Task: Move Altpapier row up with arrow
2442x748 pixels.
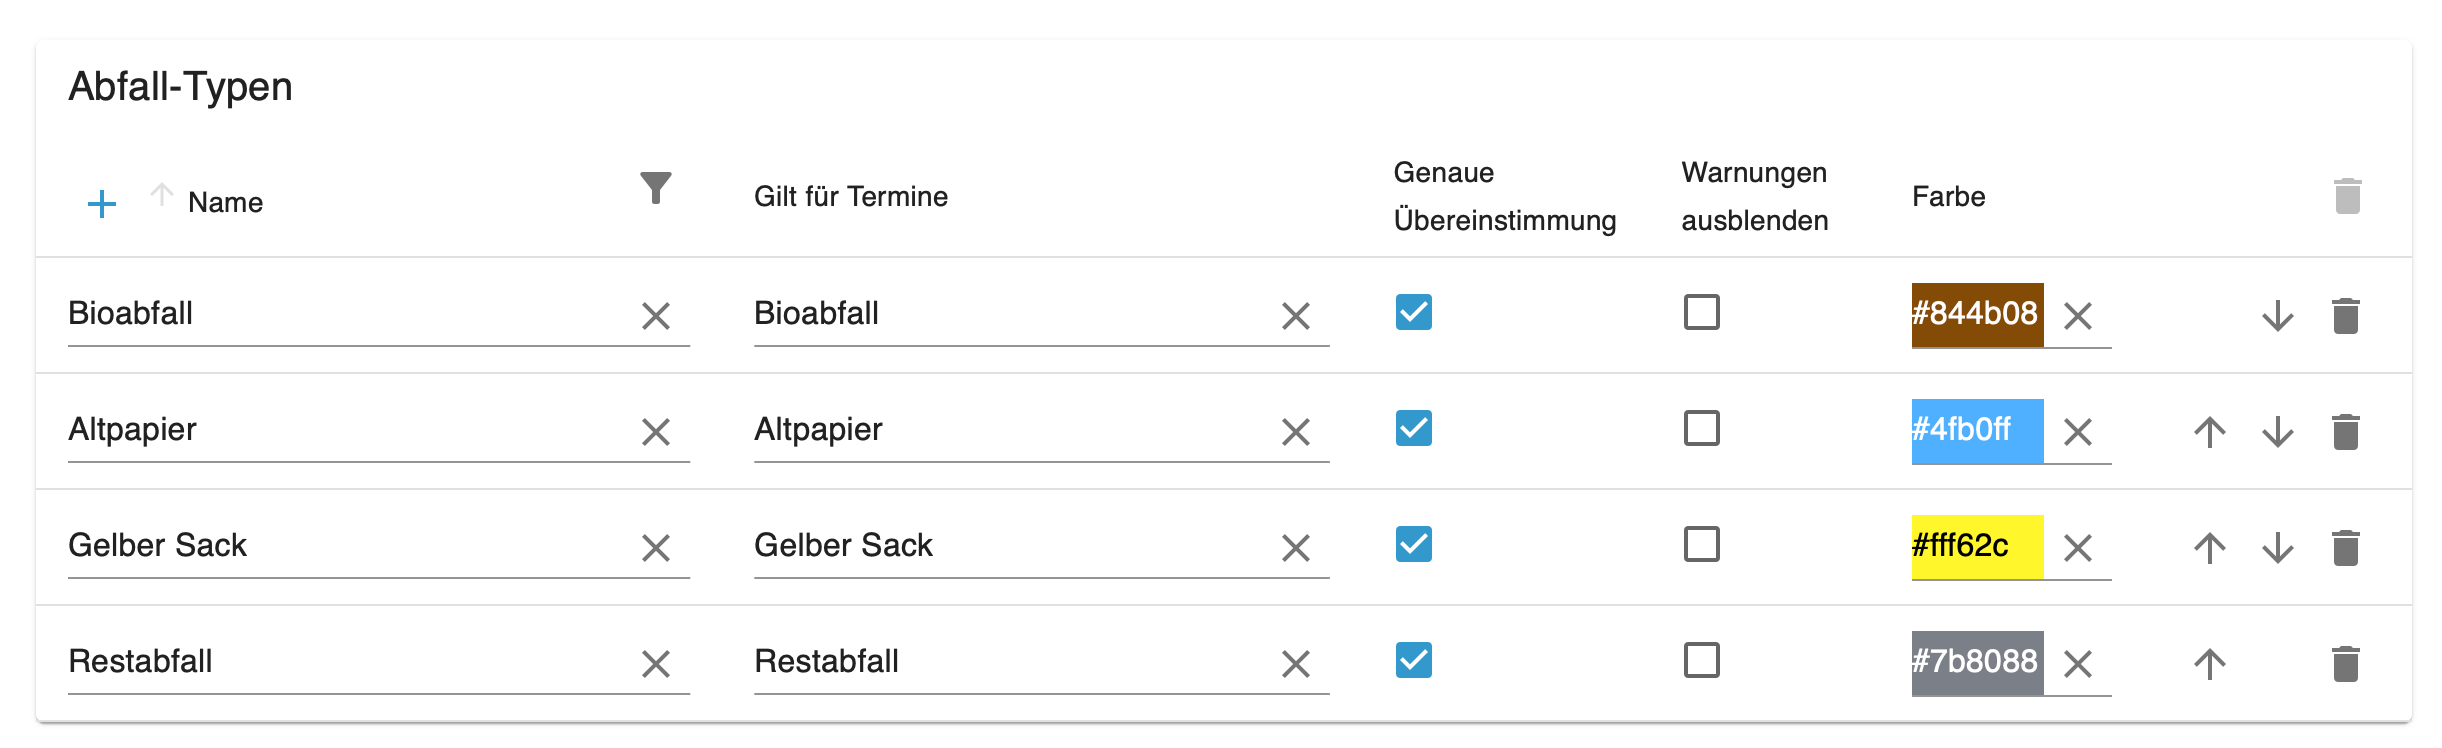Action: (2210, 432)
